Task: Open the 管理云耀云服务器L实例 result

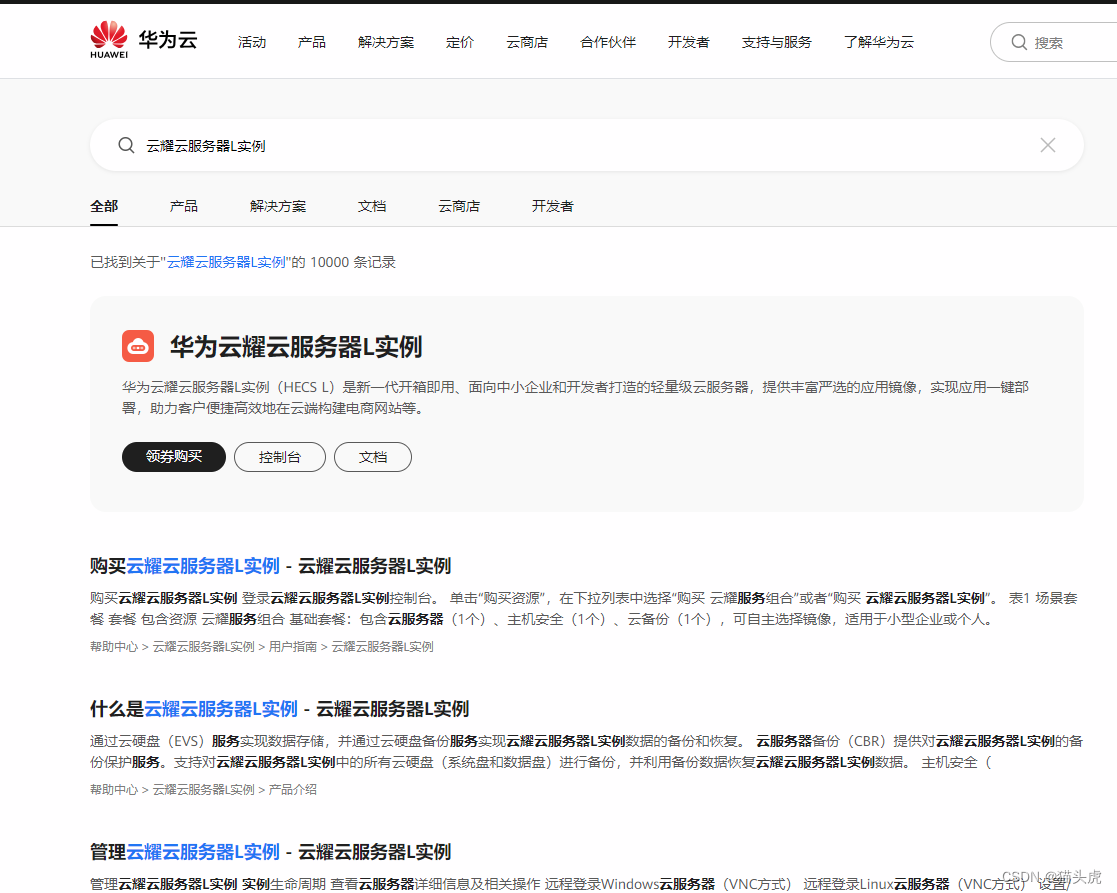Action: click(x=270, y=852)
